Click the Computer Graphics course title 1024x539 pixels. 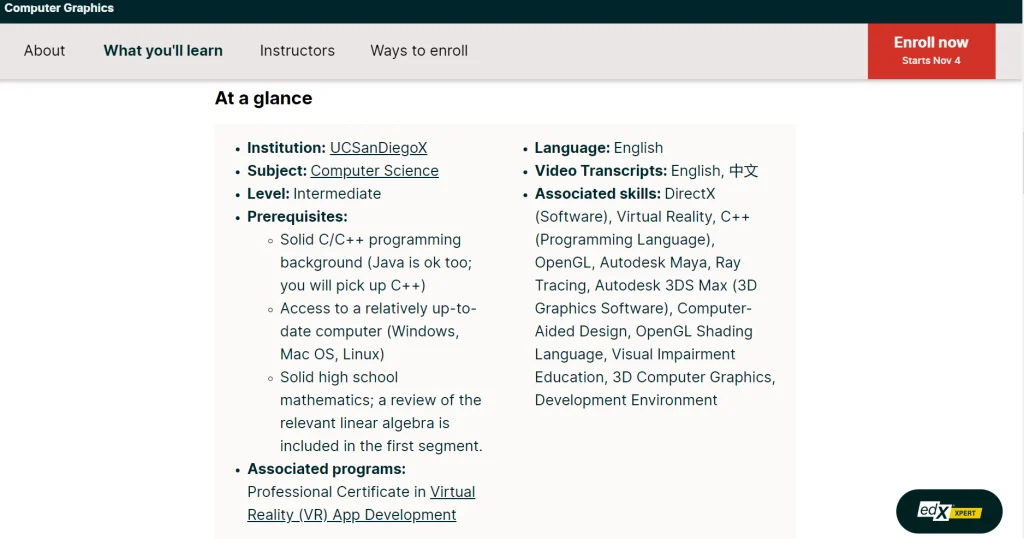point(59,8)
